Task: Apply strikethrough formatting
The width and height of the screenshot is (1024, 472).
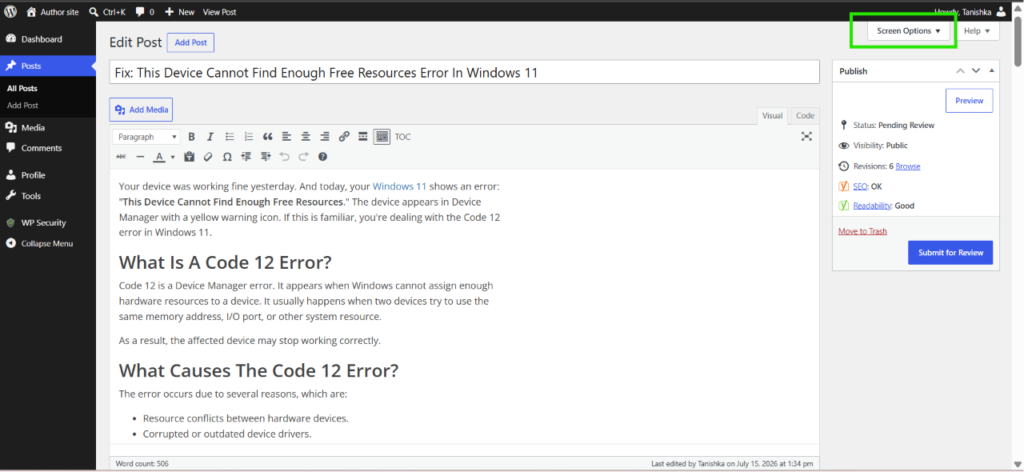Action: coord(122,157)
